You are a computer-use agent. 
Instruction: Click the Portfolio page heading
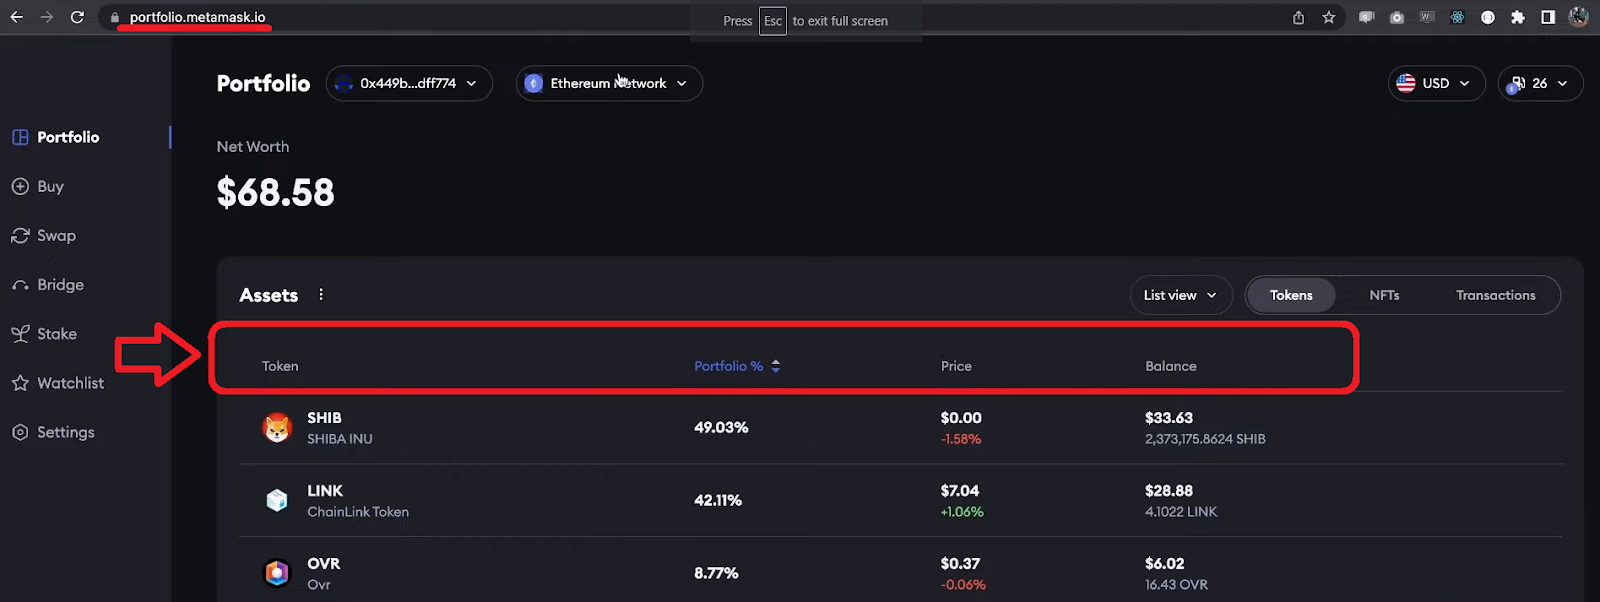263,83
